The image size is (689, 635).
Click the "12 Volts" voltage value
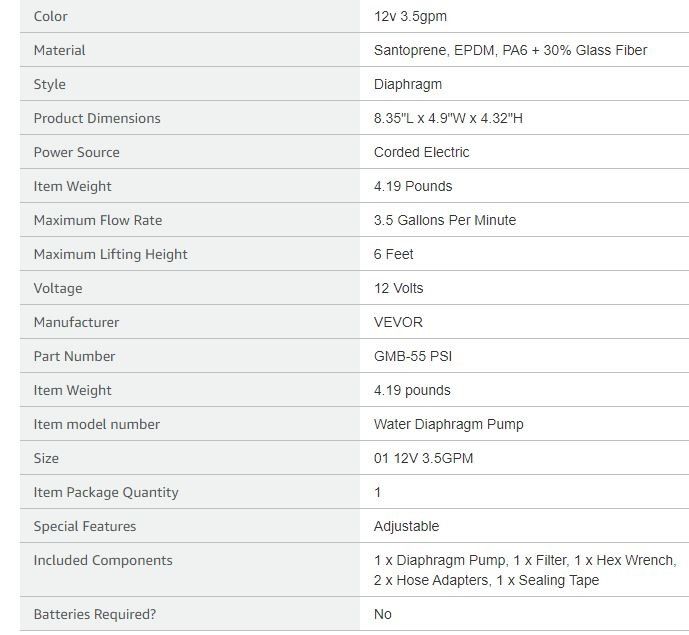pyautogui.click(x=399, y=288)
